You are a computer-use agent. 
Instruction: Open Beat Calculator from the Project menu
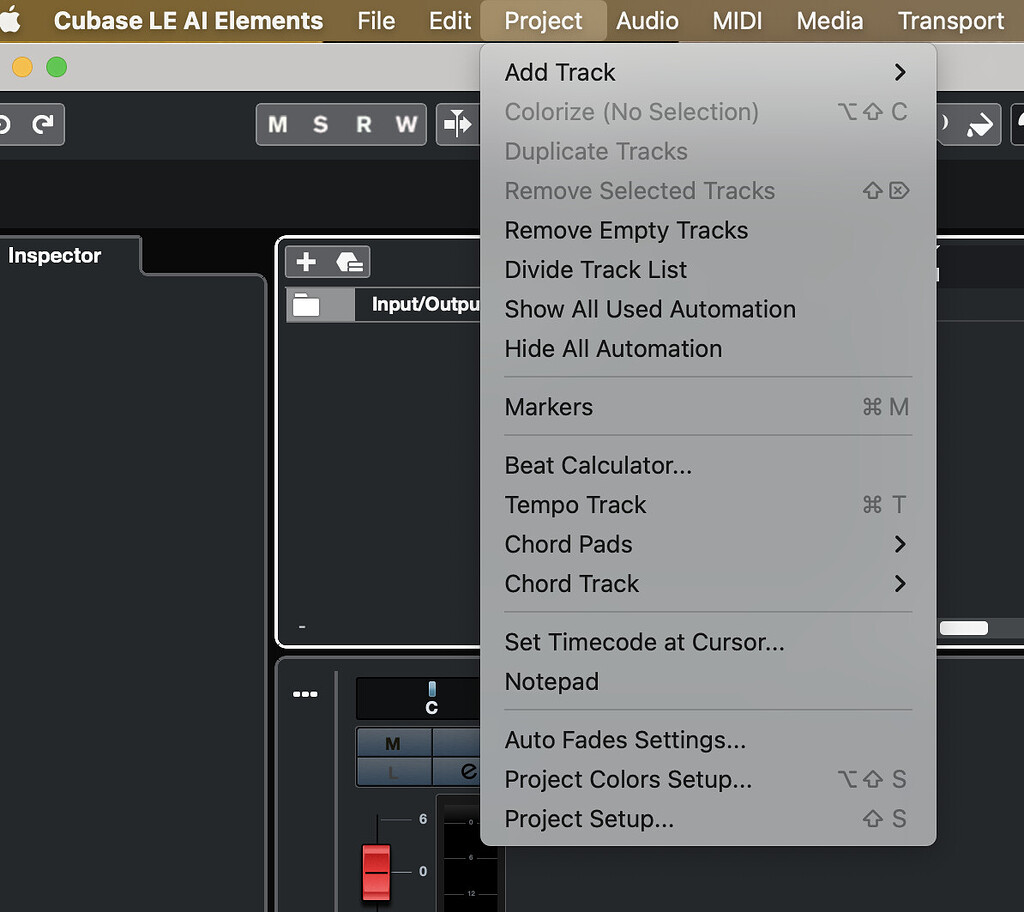pos(597,465)
